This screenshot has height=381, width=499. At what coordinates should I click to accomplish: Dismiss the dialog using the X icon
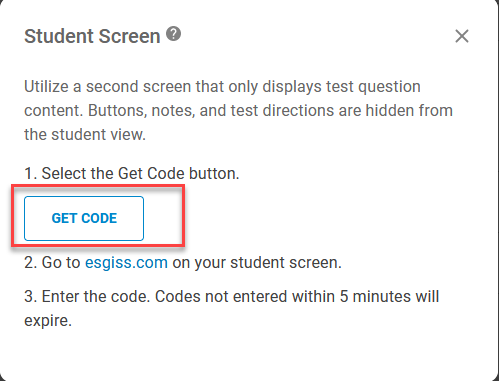(x=462, y=36)
